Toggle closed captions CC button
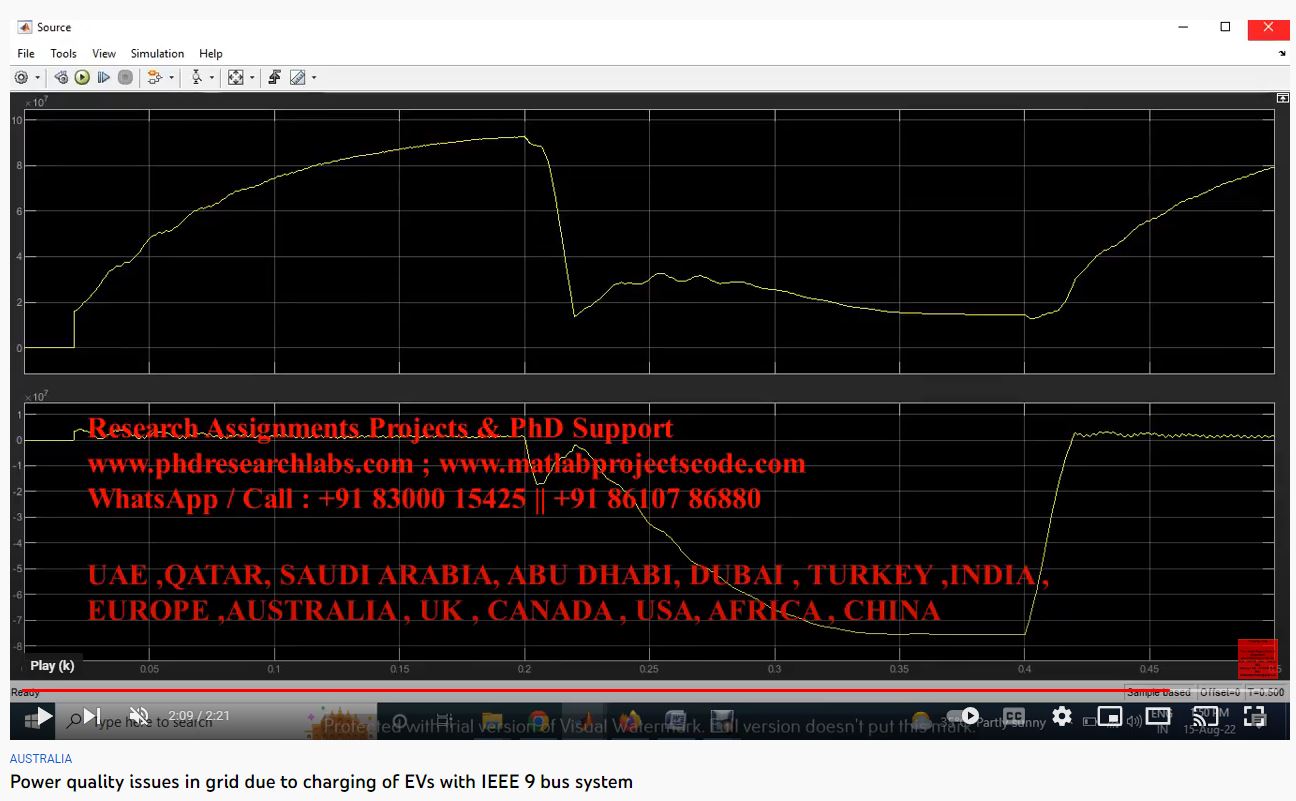The width and height of the screenshot is (1296, 801). (1013, 716)
